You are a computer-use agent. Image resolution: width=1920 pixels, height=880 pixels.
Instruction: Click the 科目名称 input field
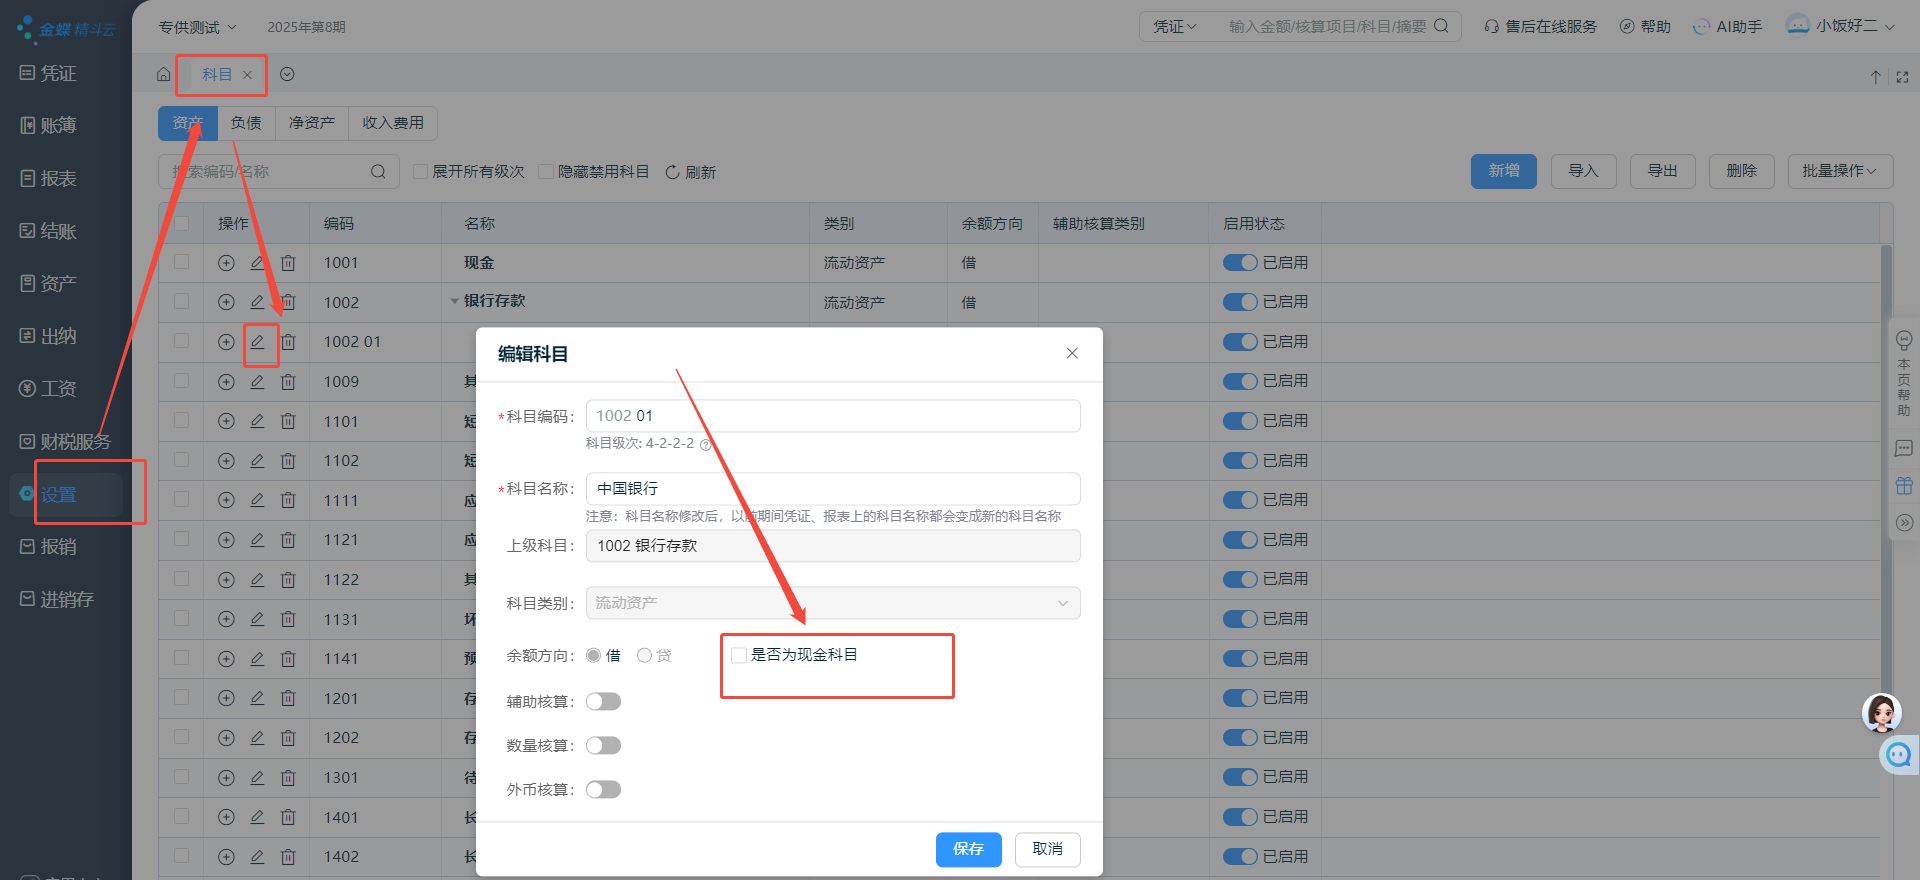point(832,488)
